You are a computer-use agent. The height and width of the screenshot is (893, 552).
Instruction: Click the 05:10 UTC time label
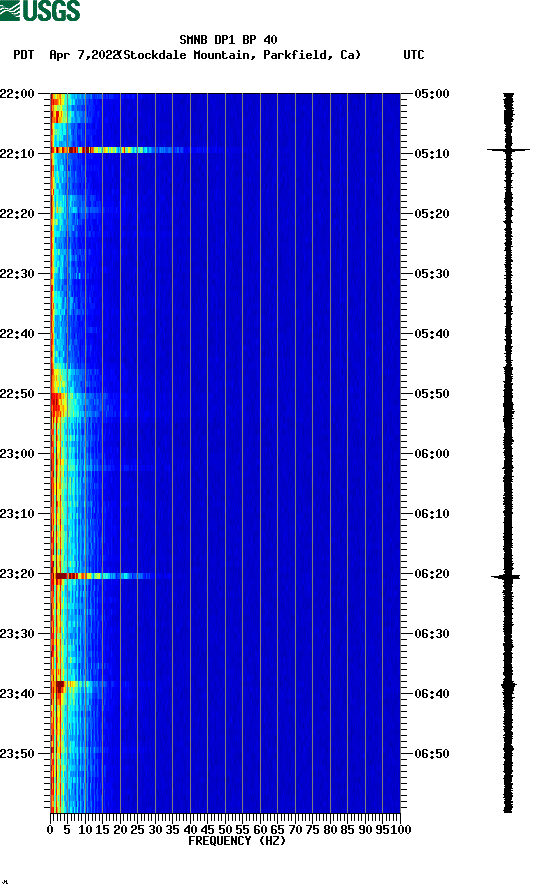pos(432,154)
